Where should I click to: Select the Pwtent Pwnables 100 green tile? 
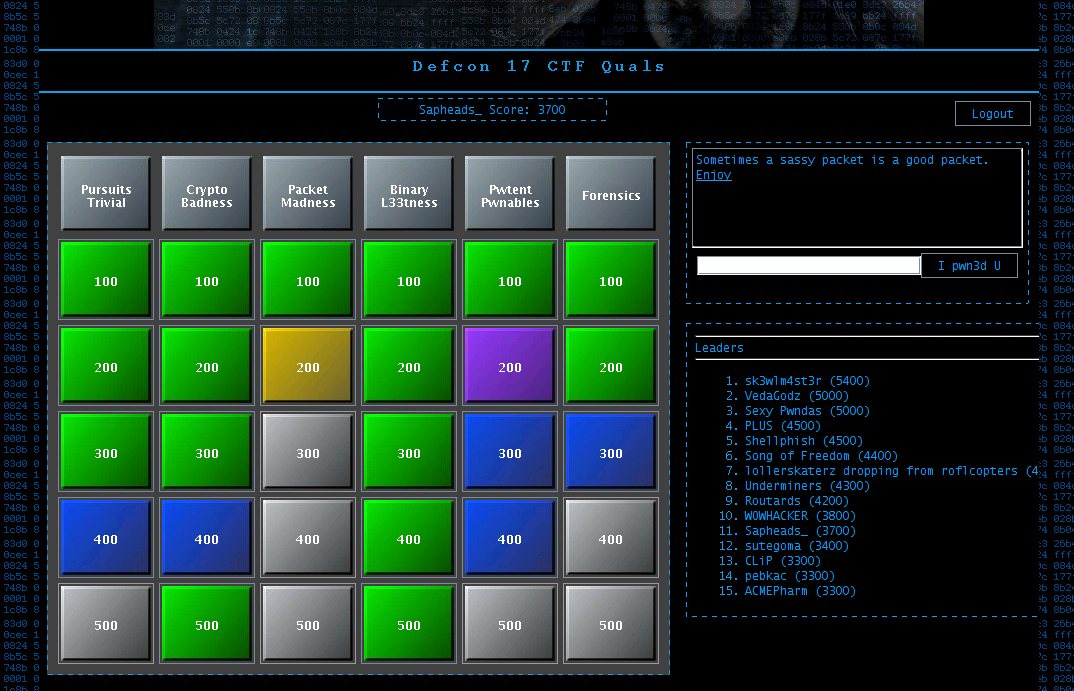click(510, 280)
